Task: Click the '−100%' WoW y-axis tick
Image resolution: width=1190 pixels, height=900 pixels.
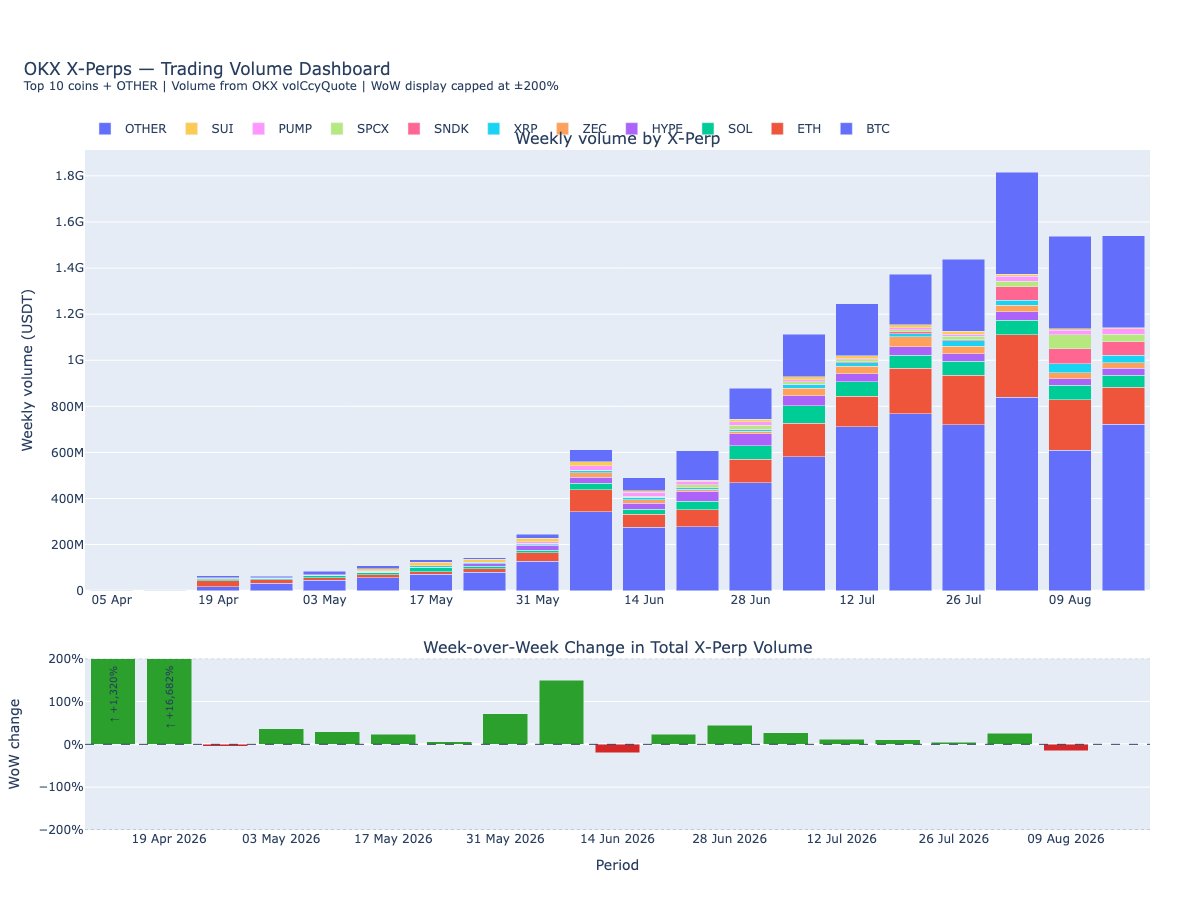Action: coord(61,787)
